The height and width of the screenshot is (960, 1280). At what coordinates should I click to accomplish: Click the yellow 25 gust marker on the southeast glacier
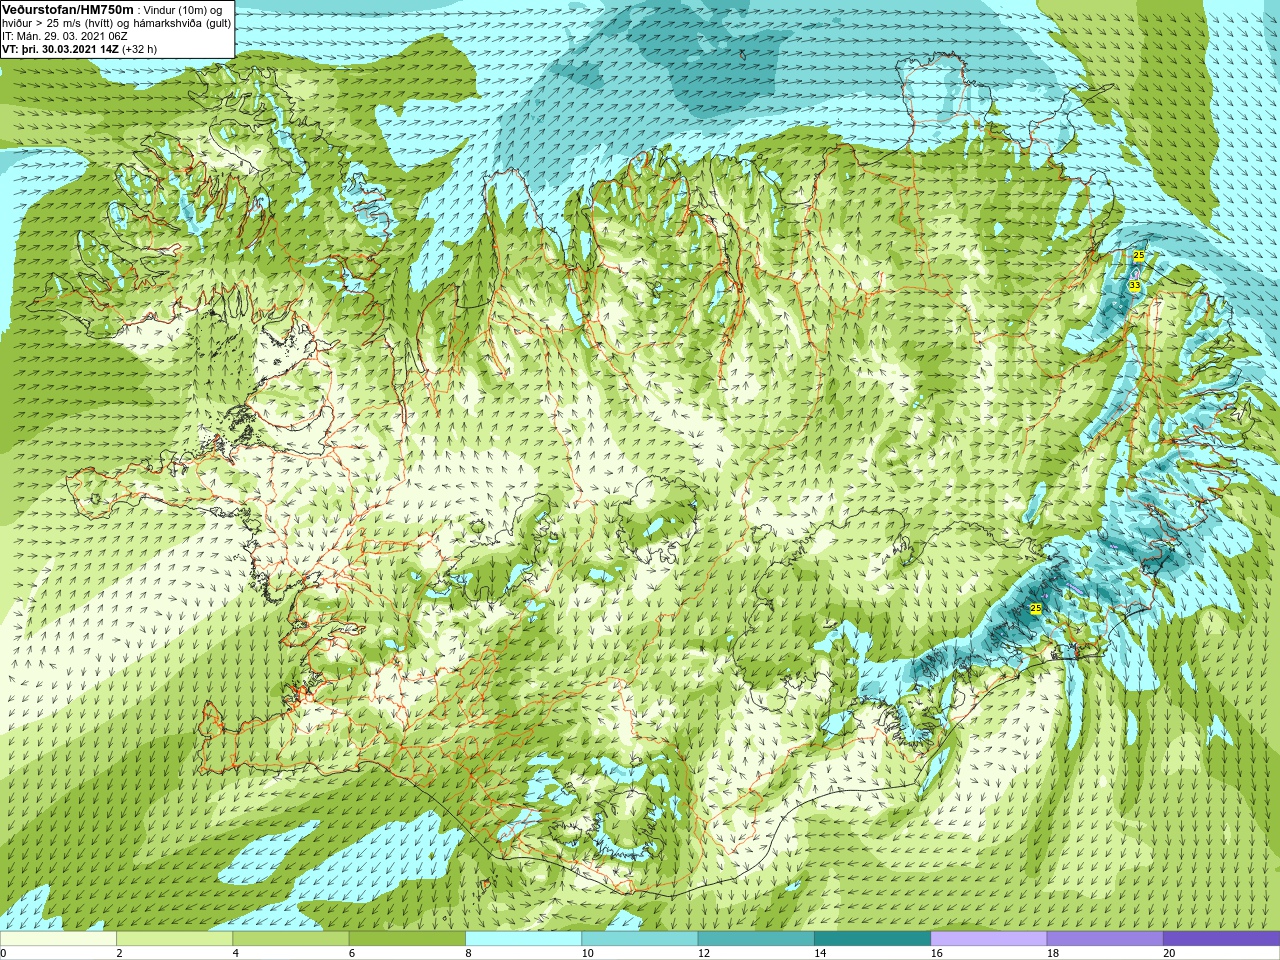coord(1035,608)
